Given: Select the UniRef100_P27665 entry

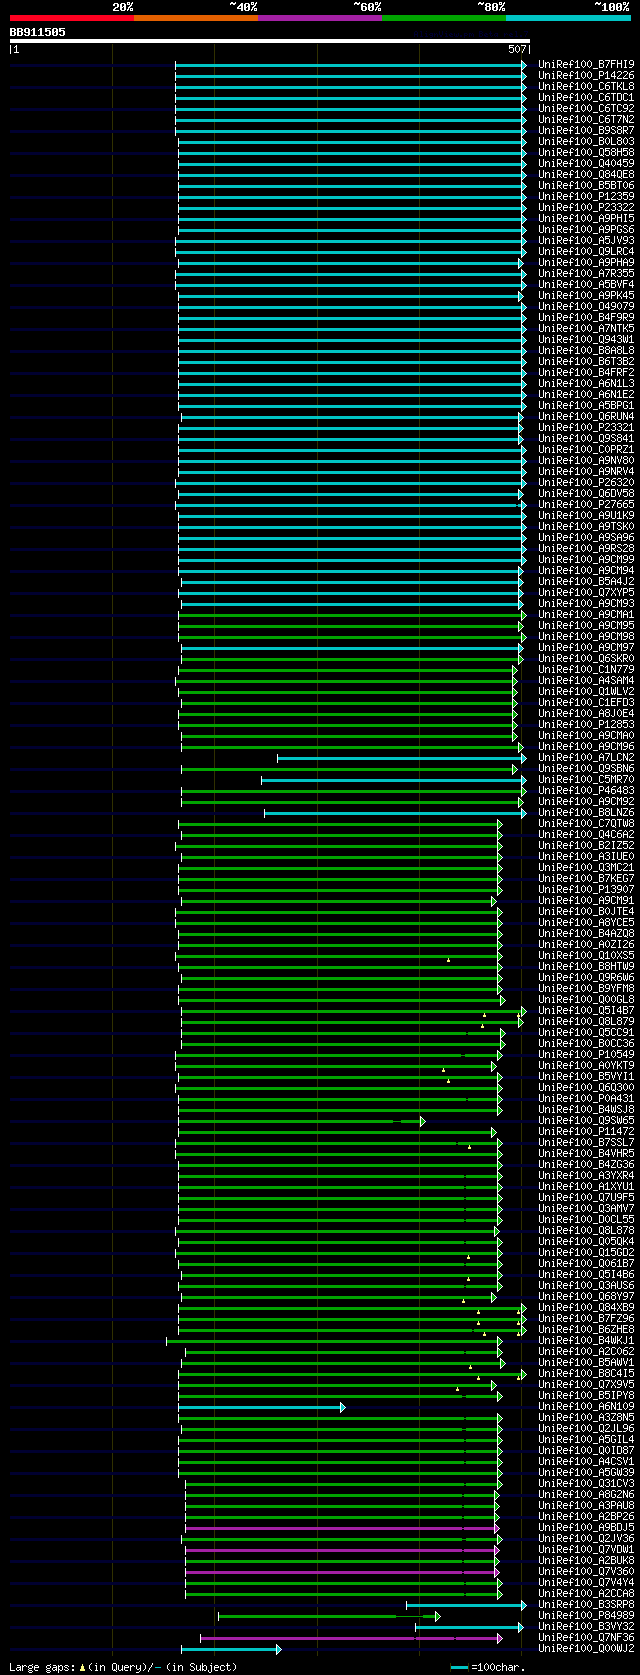Looking at the screenshot, I should coord(586,504).
